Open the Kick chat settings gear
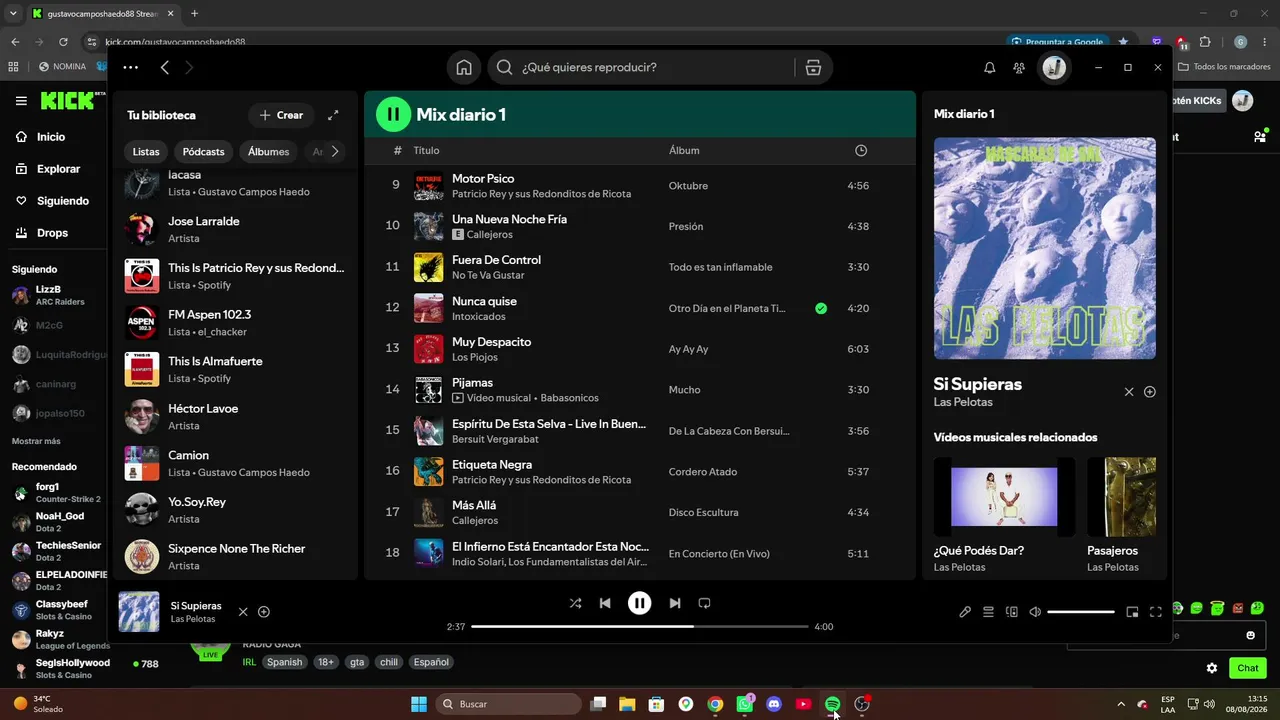 coord(1212,668)
